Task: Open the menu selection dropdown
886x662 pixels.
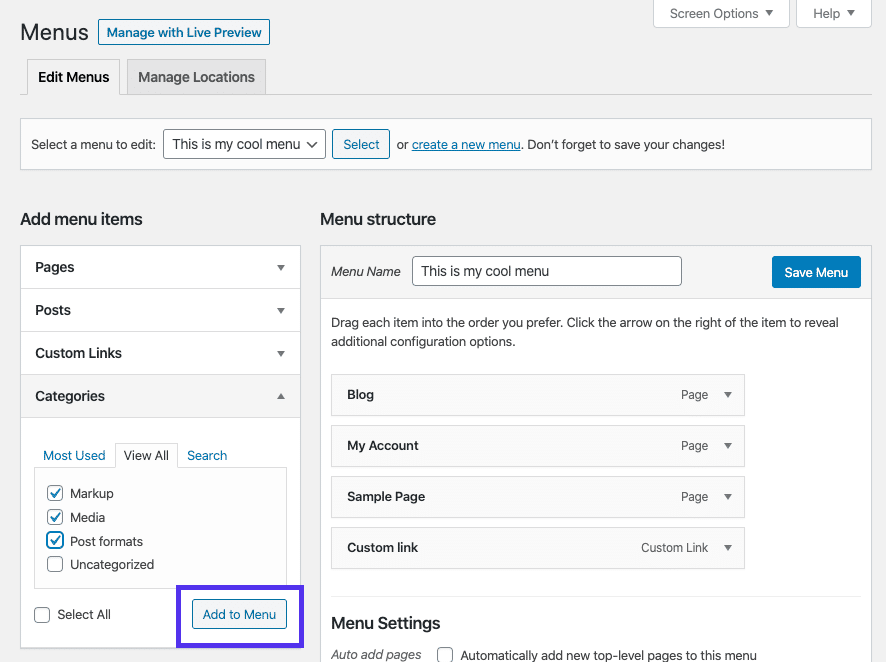Action: (244, 144)
